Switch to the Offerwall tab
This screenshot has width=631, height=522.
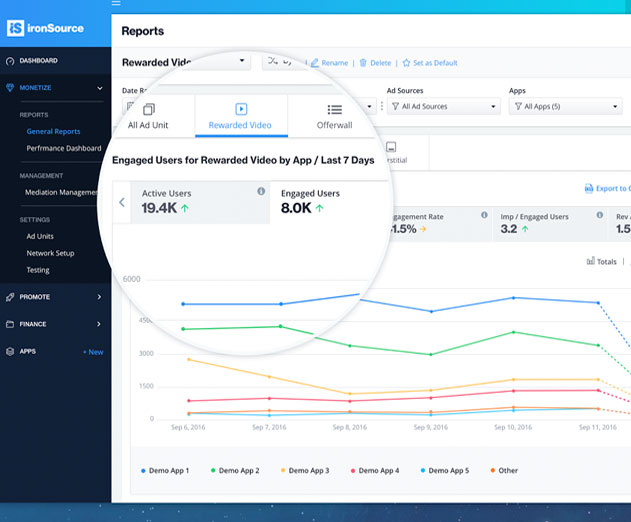(334, 116)
